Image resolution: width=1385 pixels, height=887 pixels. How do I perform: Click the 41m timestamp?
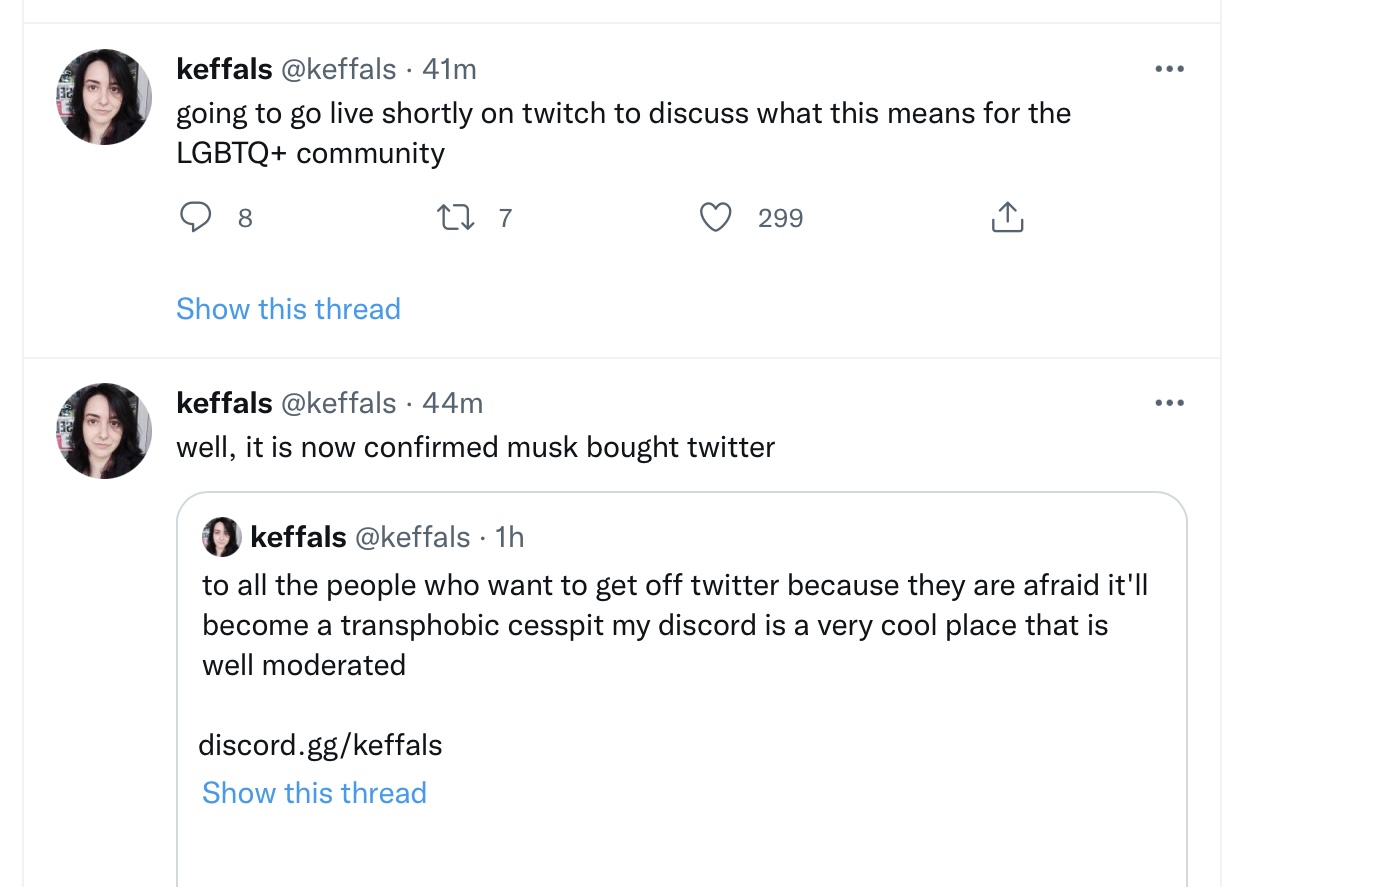click(x=449, y=69)
